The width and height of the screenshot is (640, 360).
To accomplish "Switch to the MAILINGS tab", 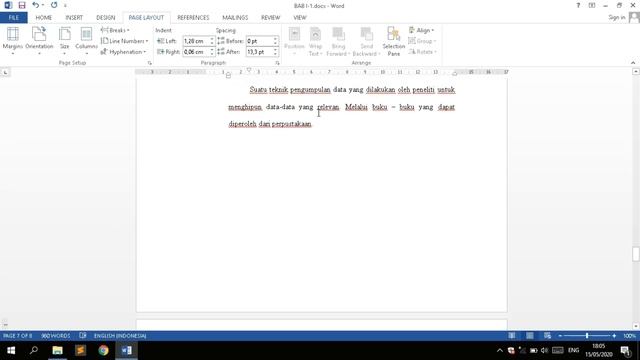I will pyautogui.click(x=235, y=18).
